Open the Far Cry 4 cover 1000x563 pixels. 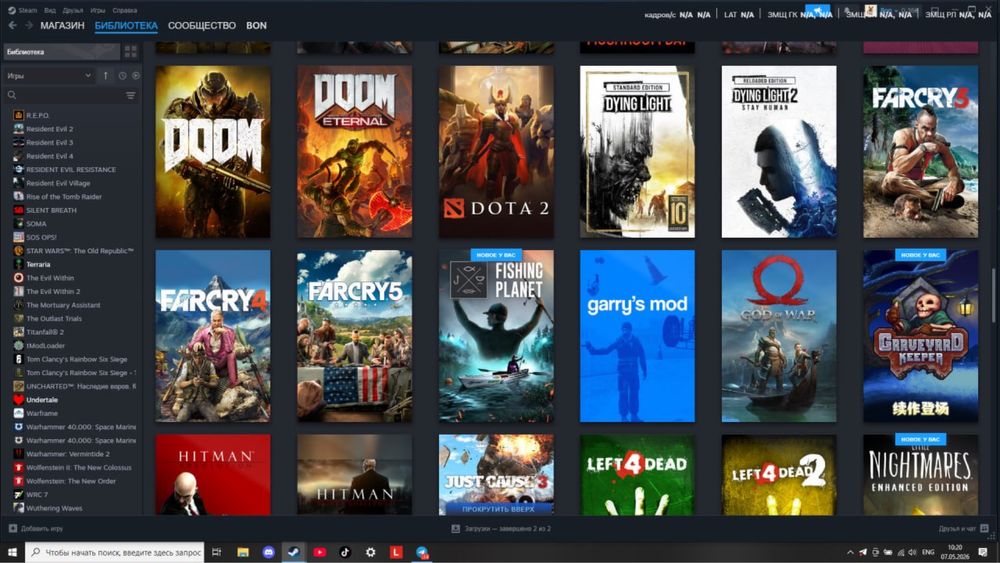click(213, 336)
